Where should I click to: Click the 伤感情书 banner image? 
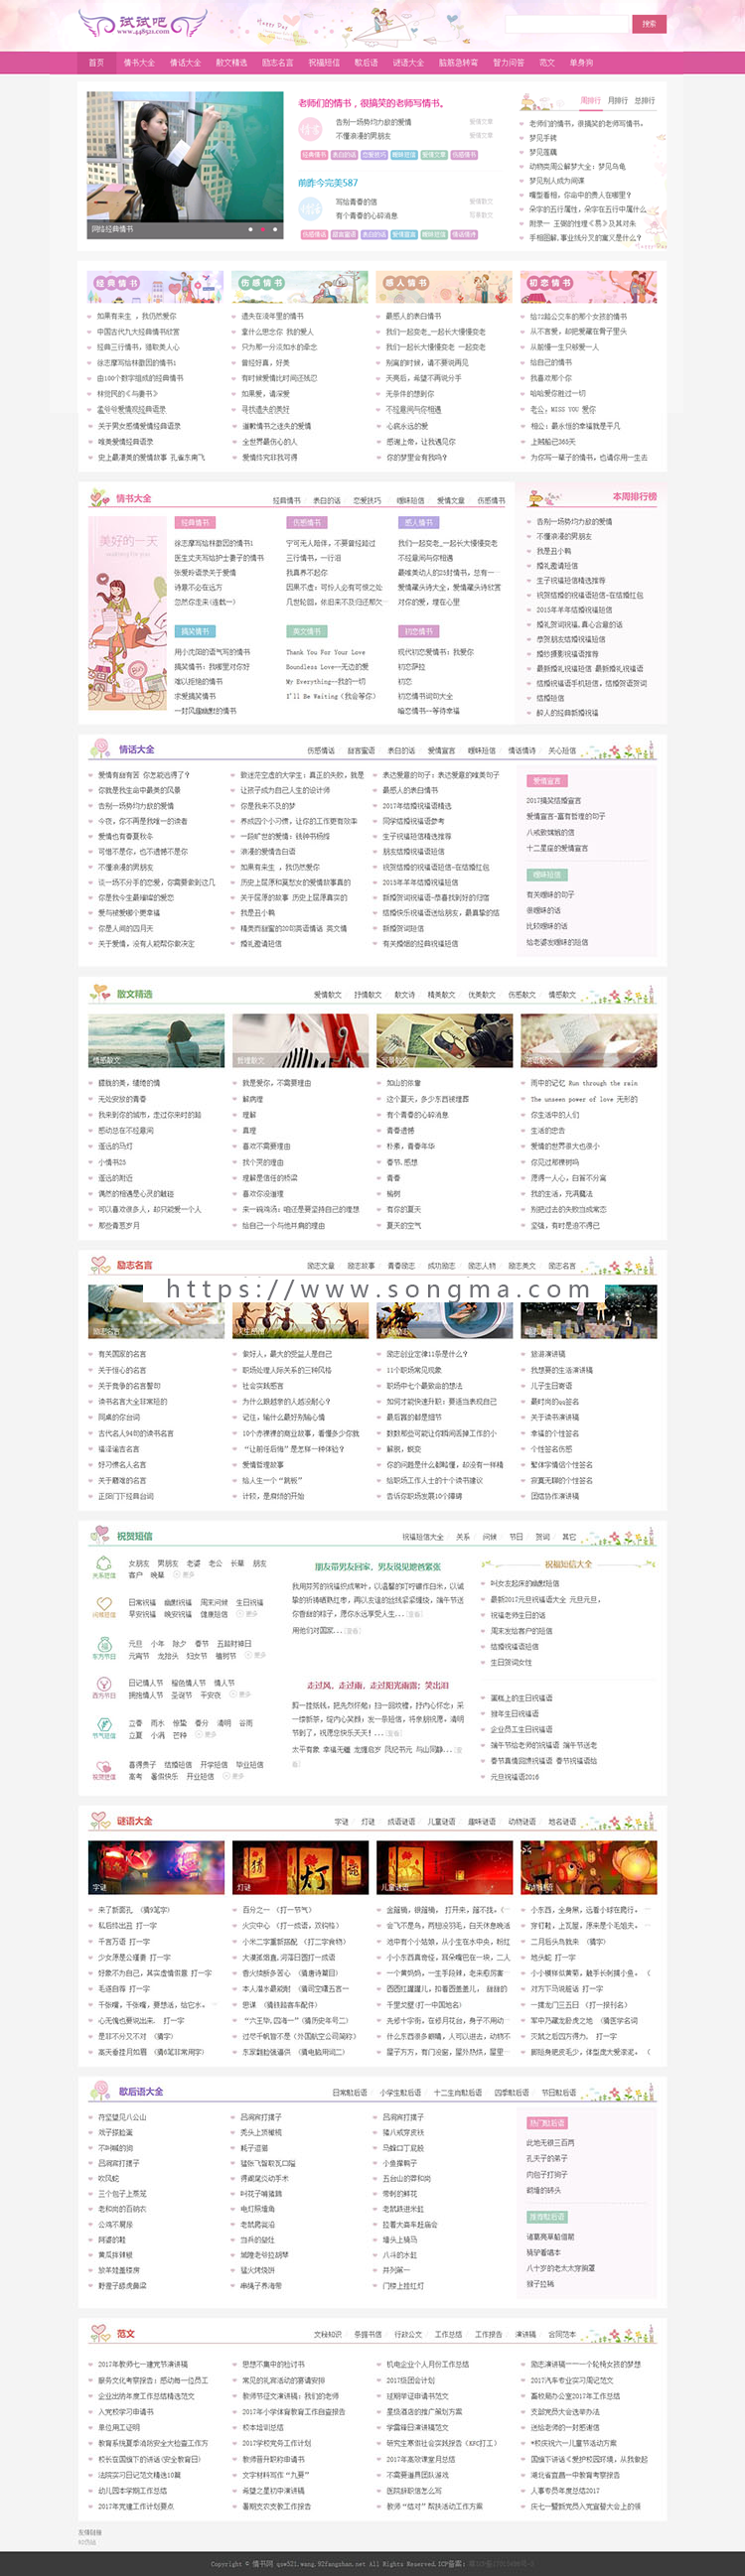[299, 286]
